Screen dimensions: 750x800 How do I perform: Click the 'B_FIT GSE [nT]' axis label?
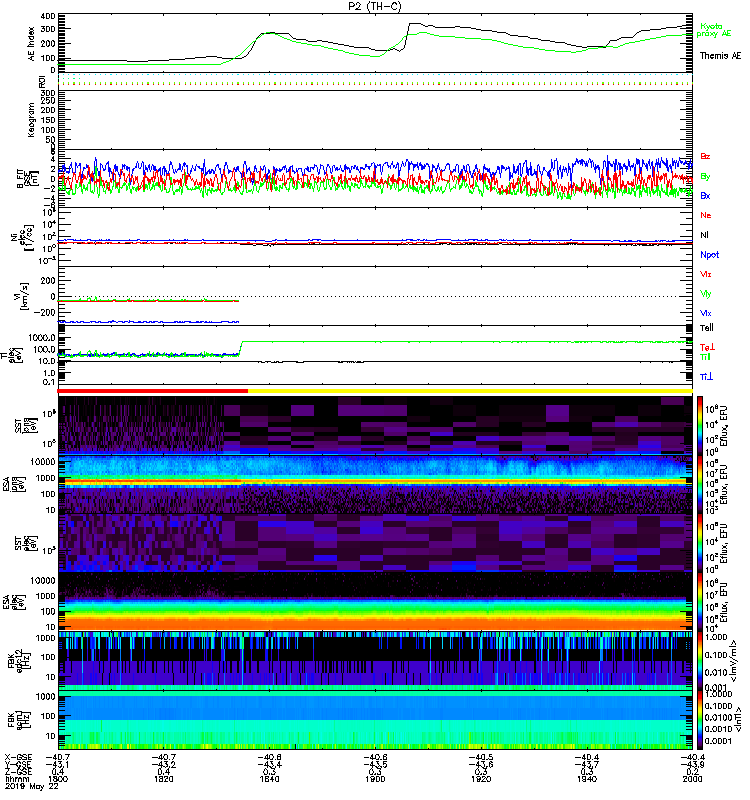click(26, 179)
